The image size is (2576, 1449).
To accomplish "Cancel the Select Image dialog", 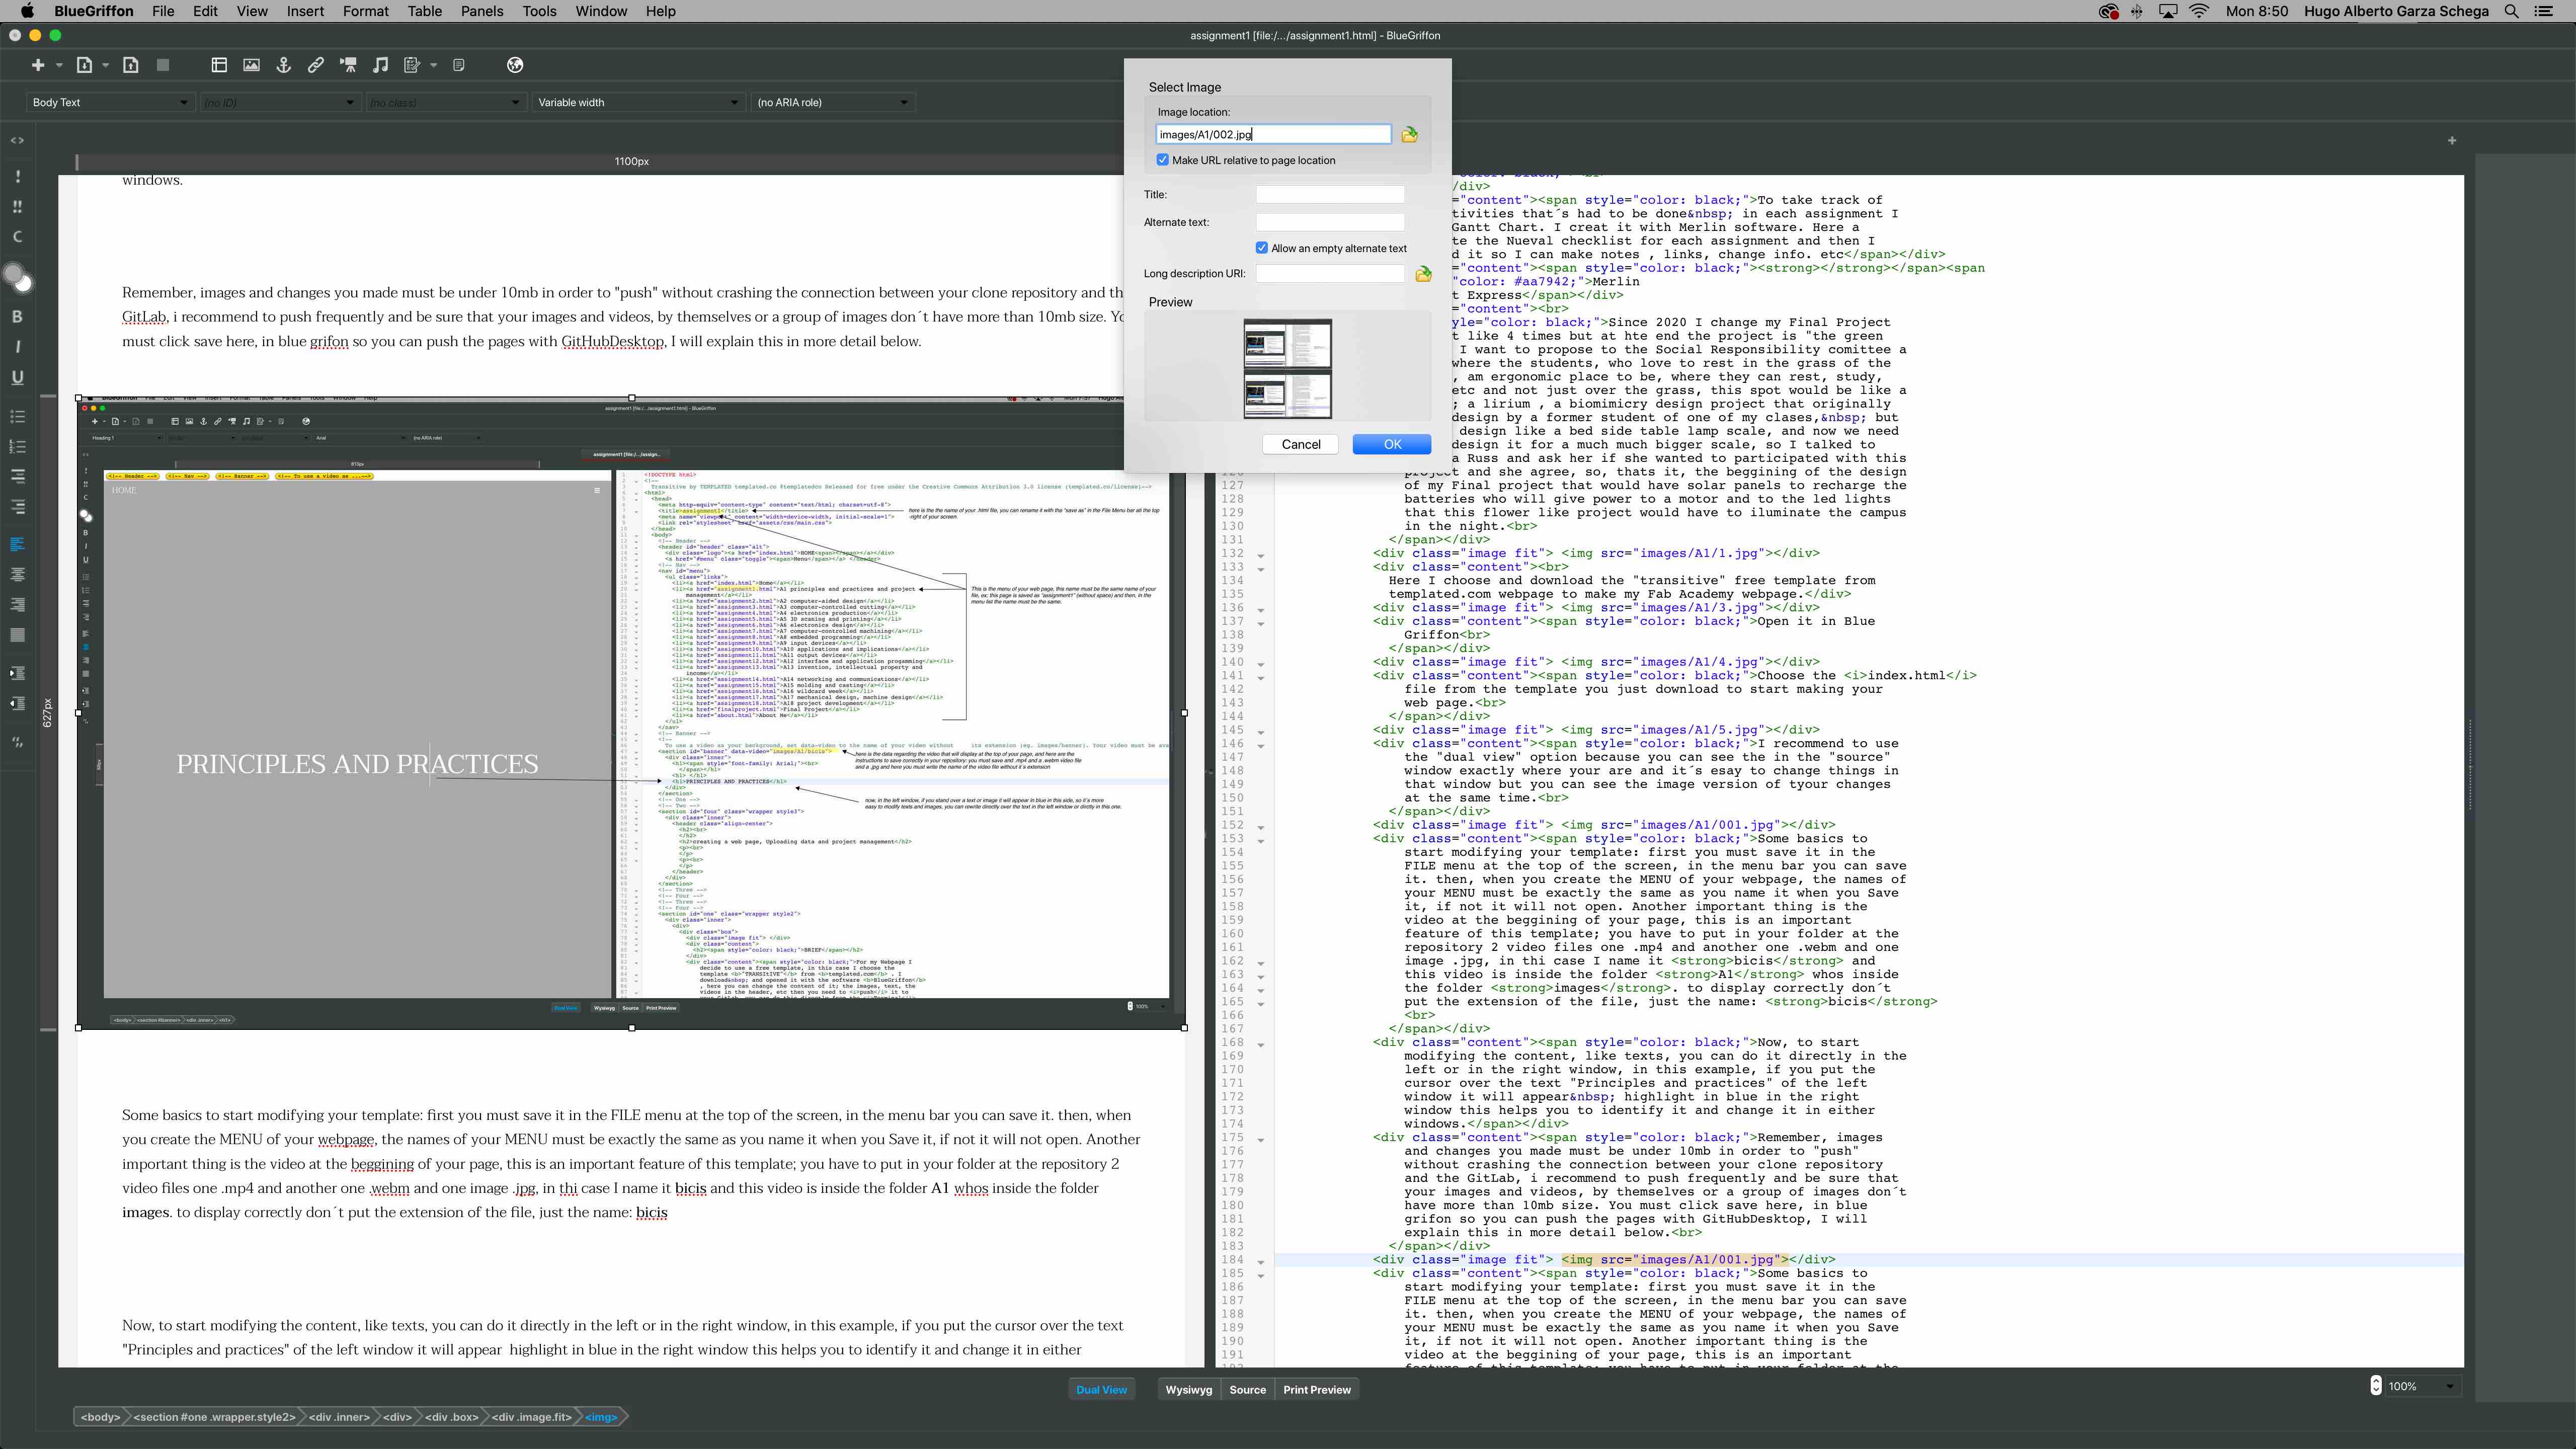I will tap(1300, 444).
